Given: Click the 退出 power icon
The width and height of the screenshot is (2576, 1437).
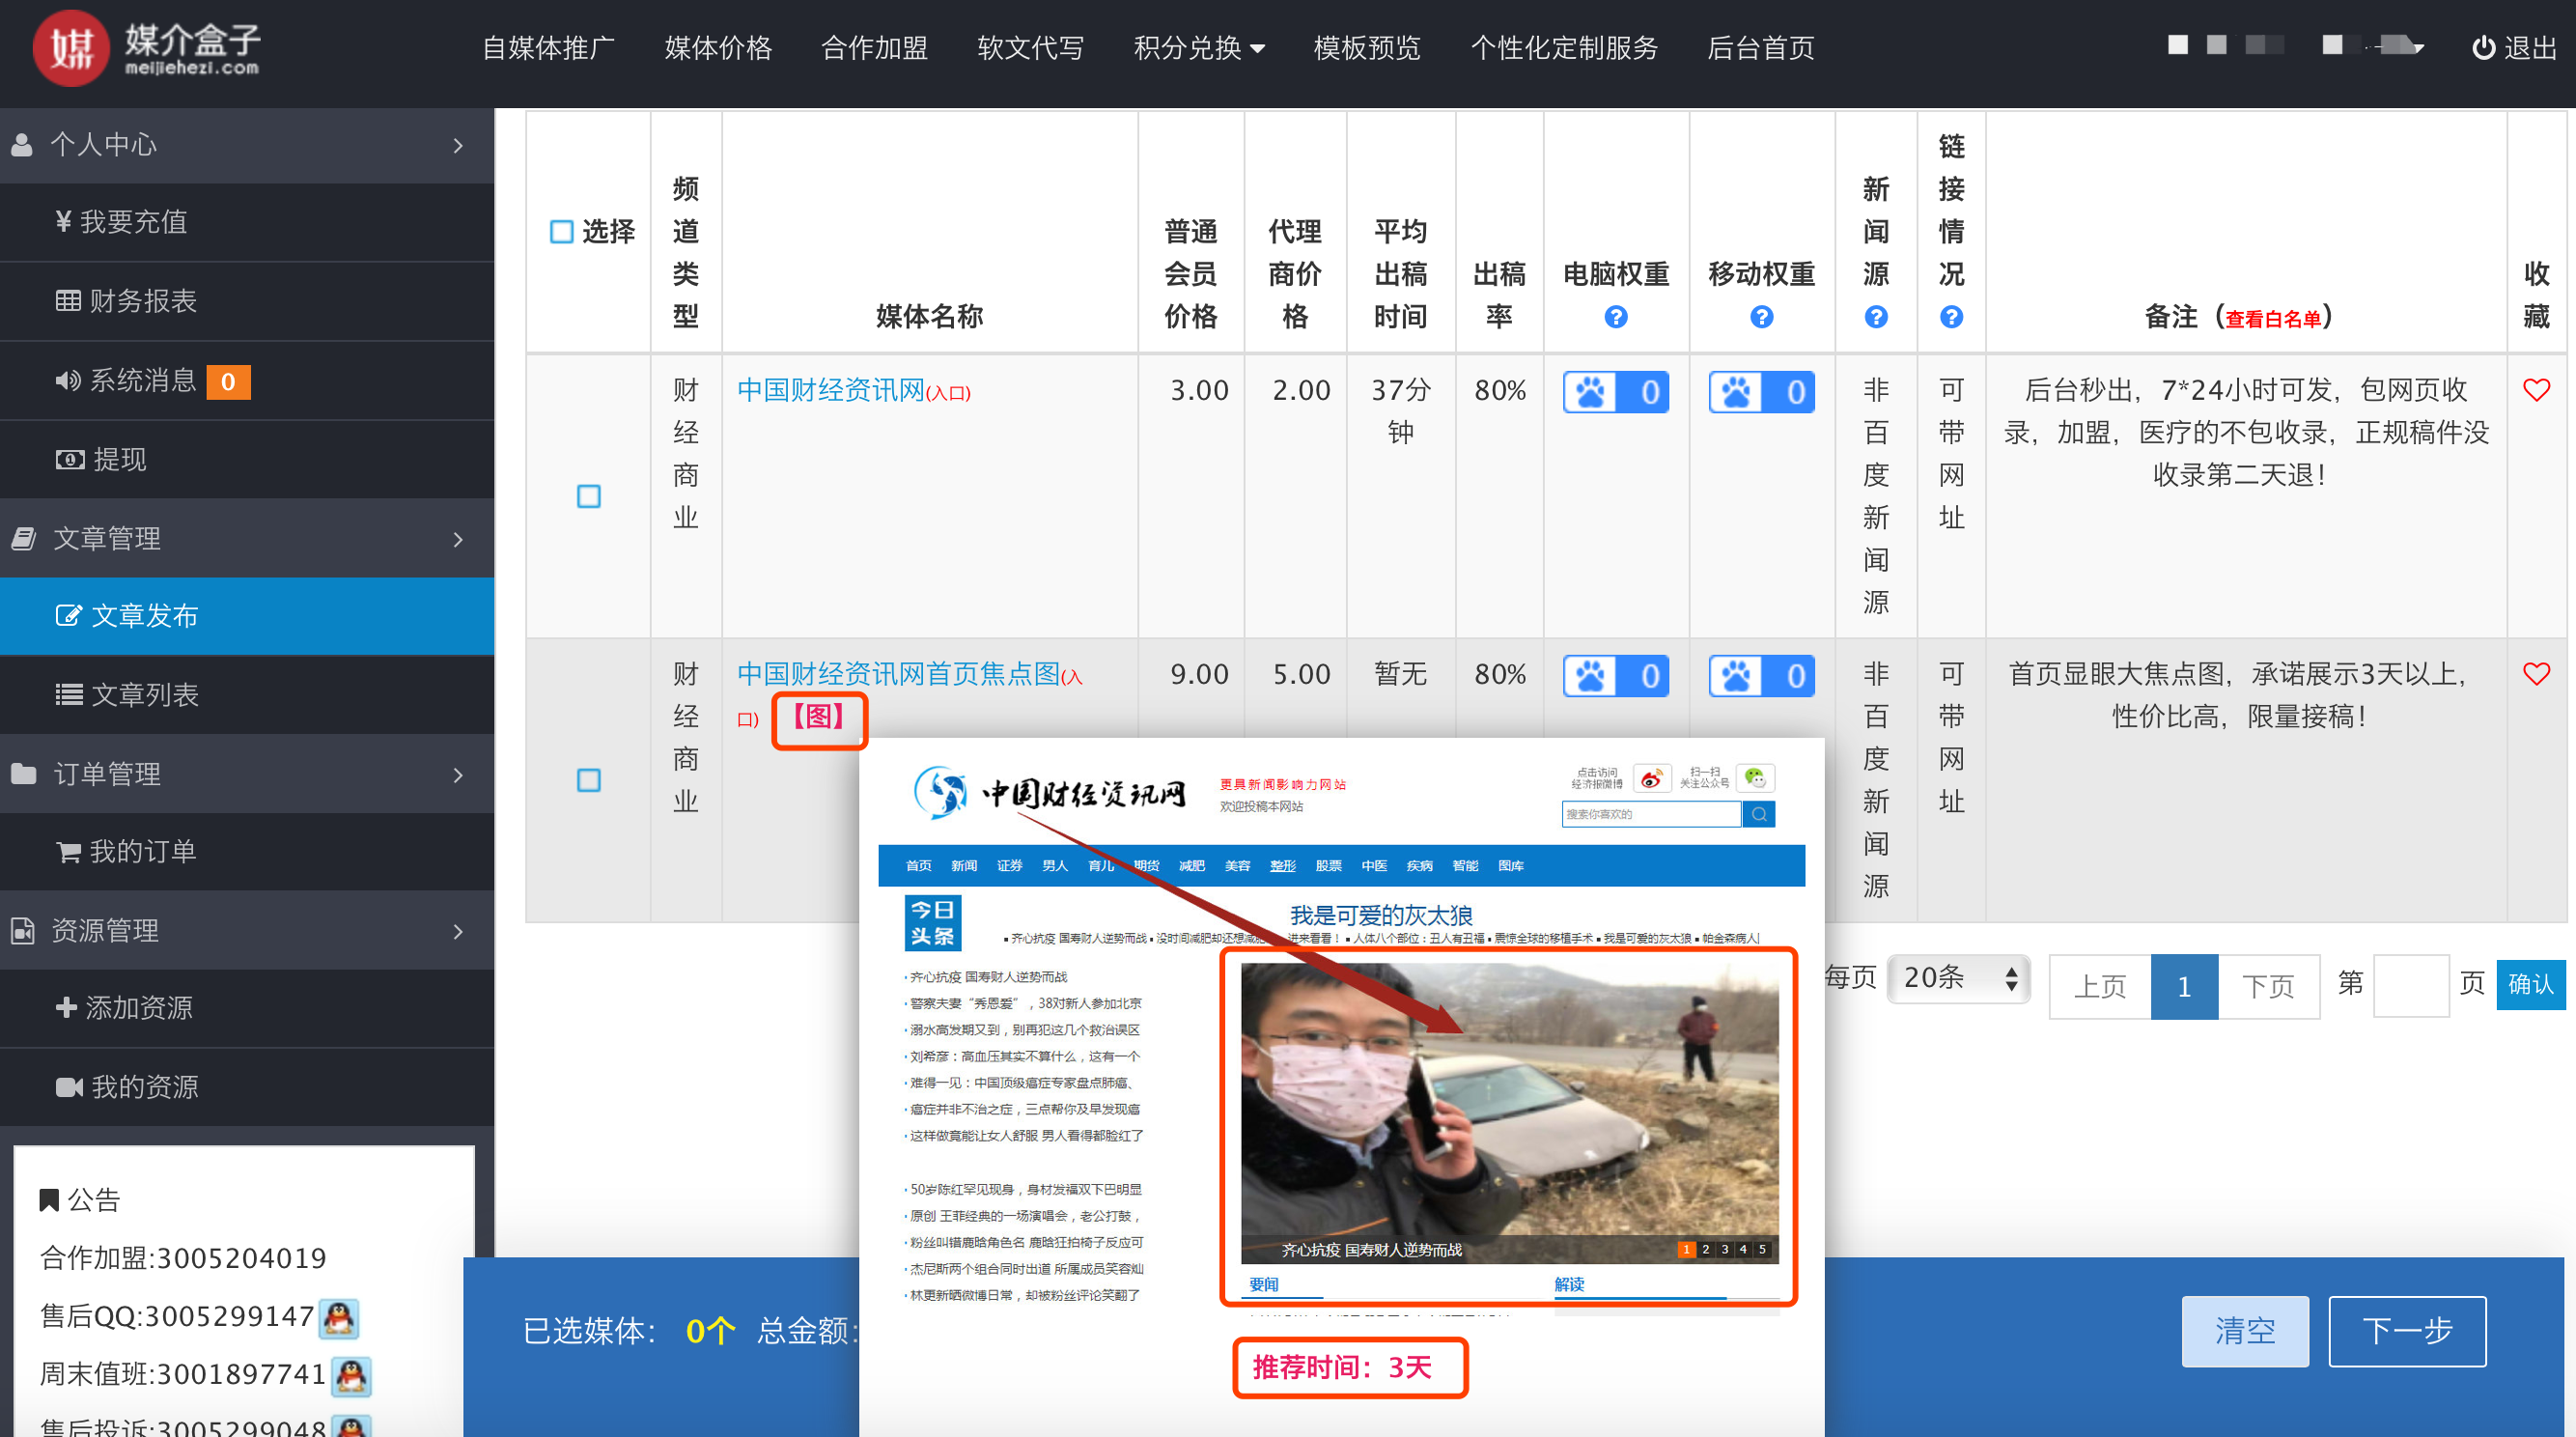Looking at the screenshot, I should [2482, 47].
